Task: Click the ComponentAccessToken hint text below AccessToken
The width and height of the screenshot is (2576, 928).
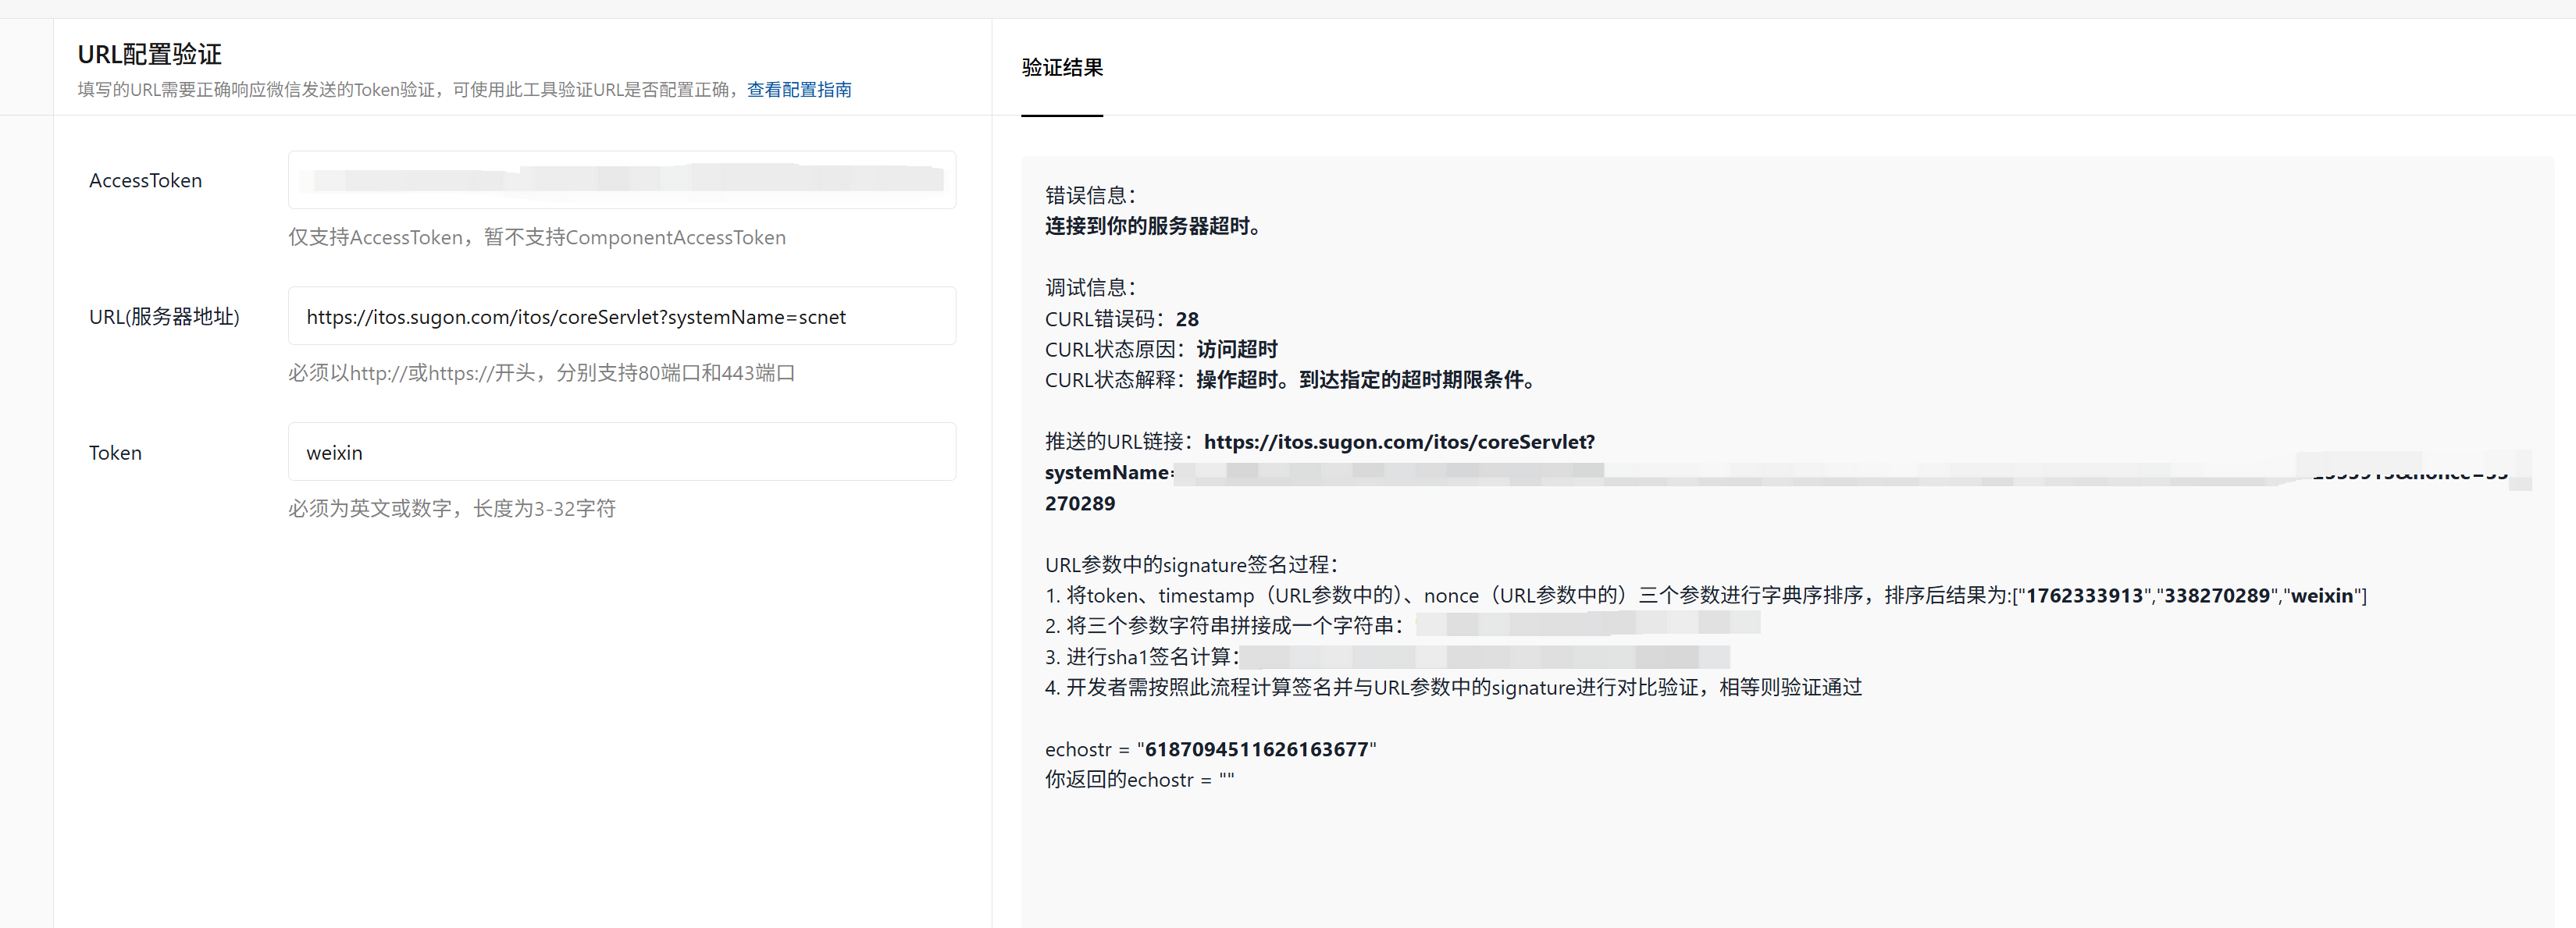Action: click(537, 238)
